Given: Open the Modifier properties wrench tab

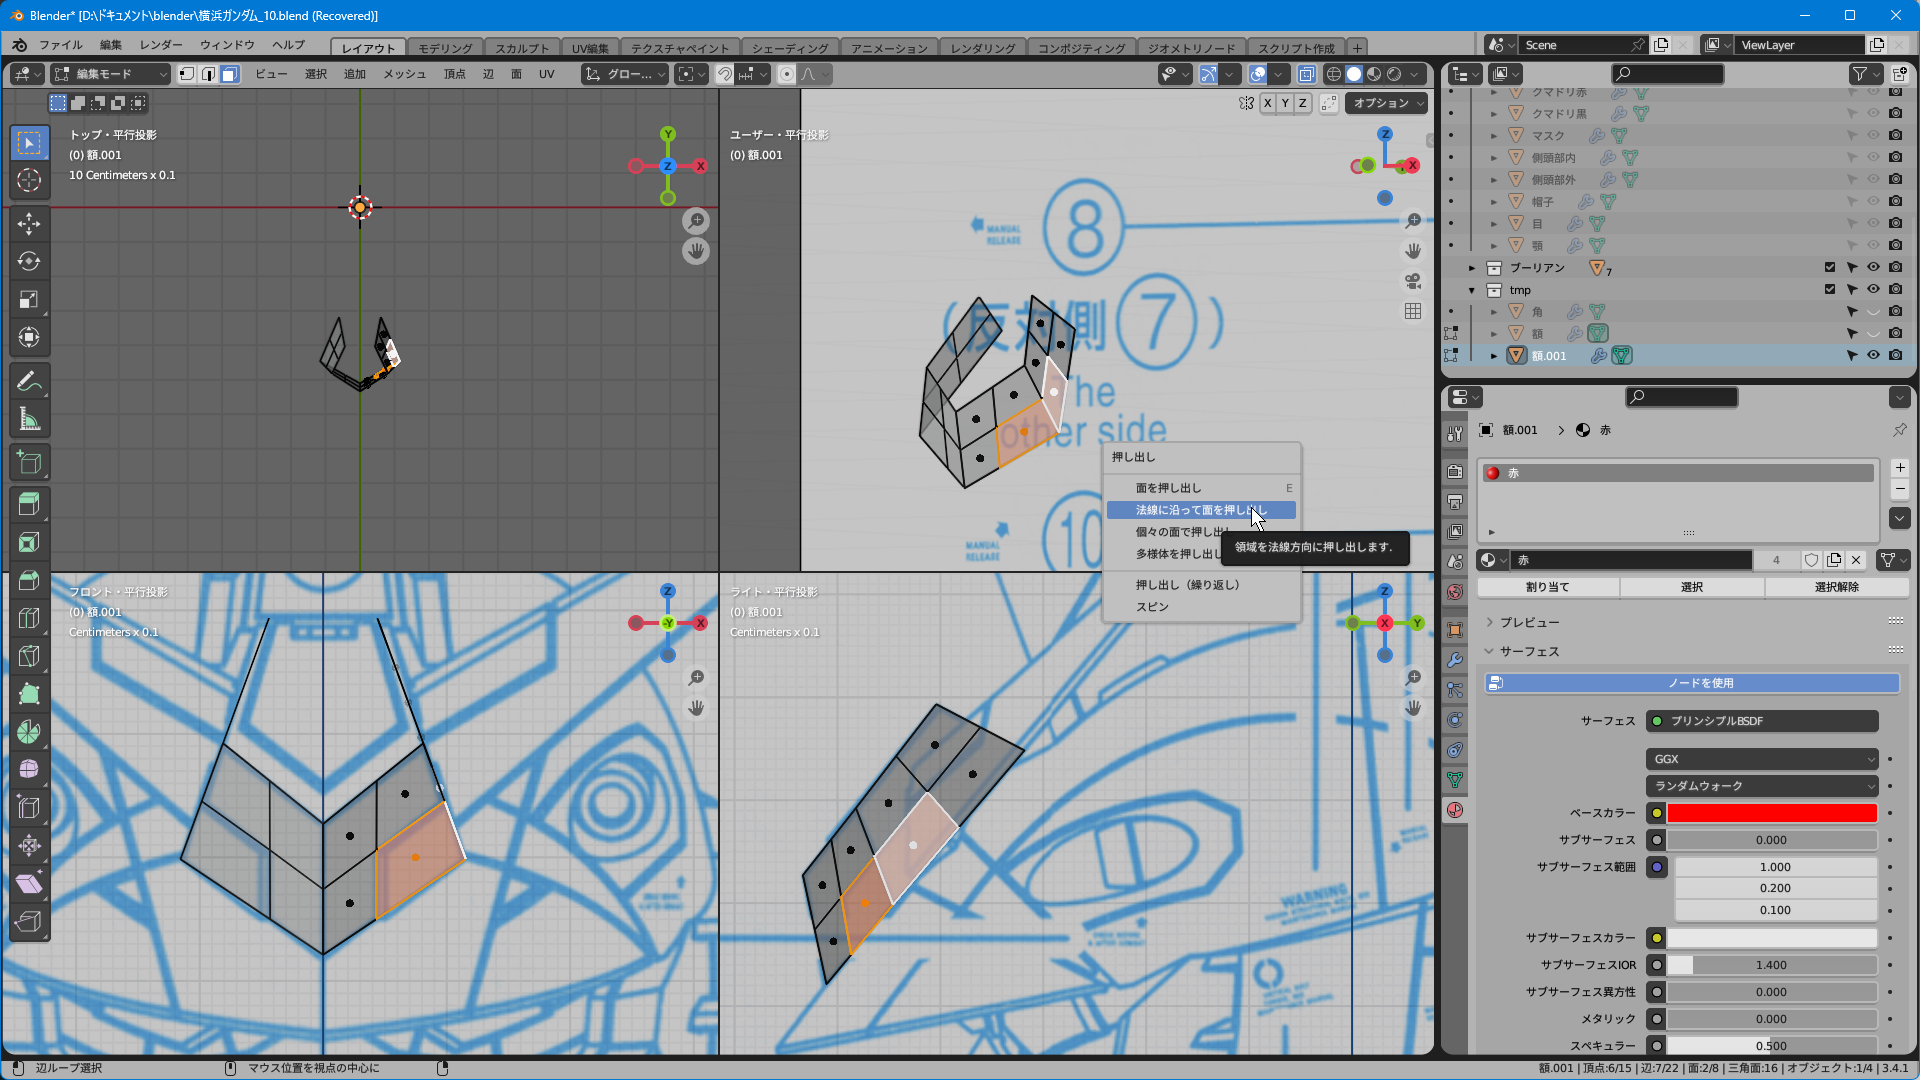Looking at the screenshot, I should coord(1455,660).
